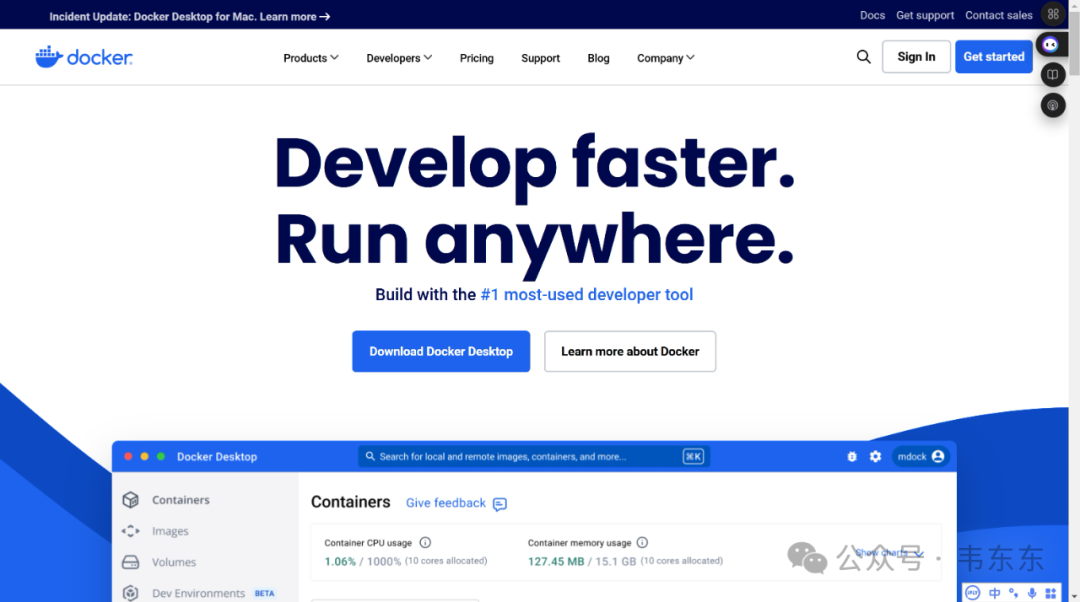Click the podcast broadcast floating icon
Image resolution: width=1080 pixels, height=602 pixels.
[x=1052, y=105]
